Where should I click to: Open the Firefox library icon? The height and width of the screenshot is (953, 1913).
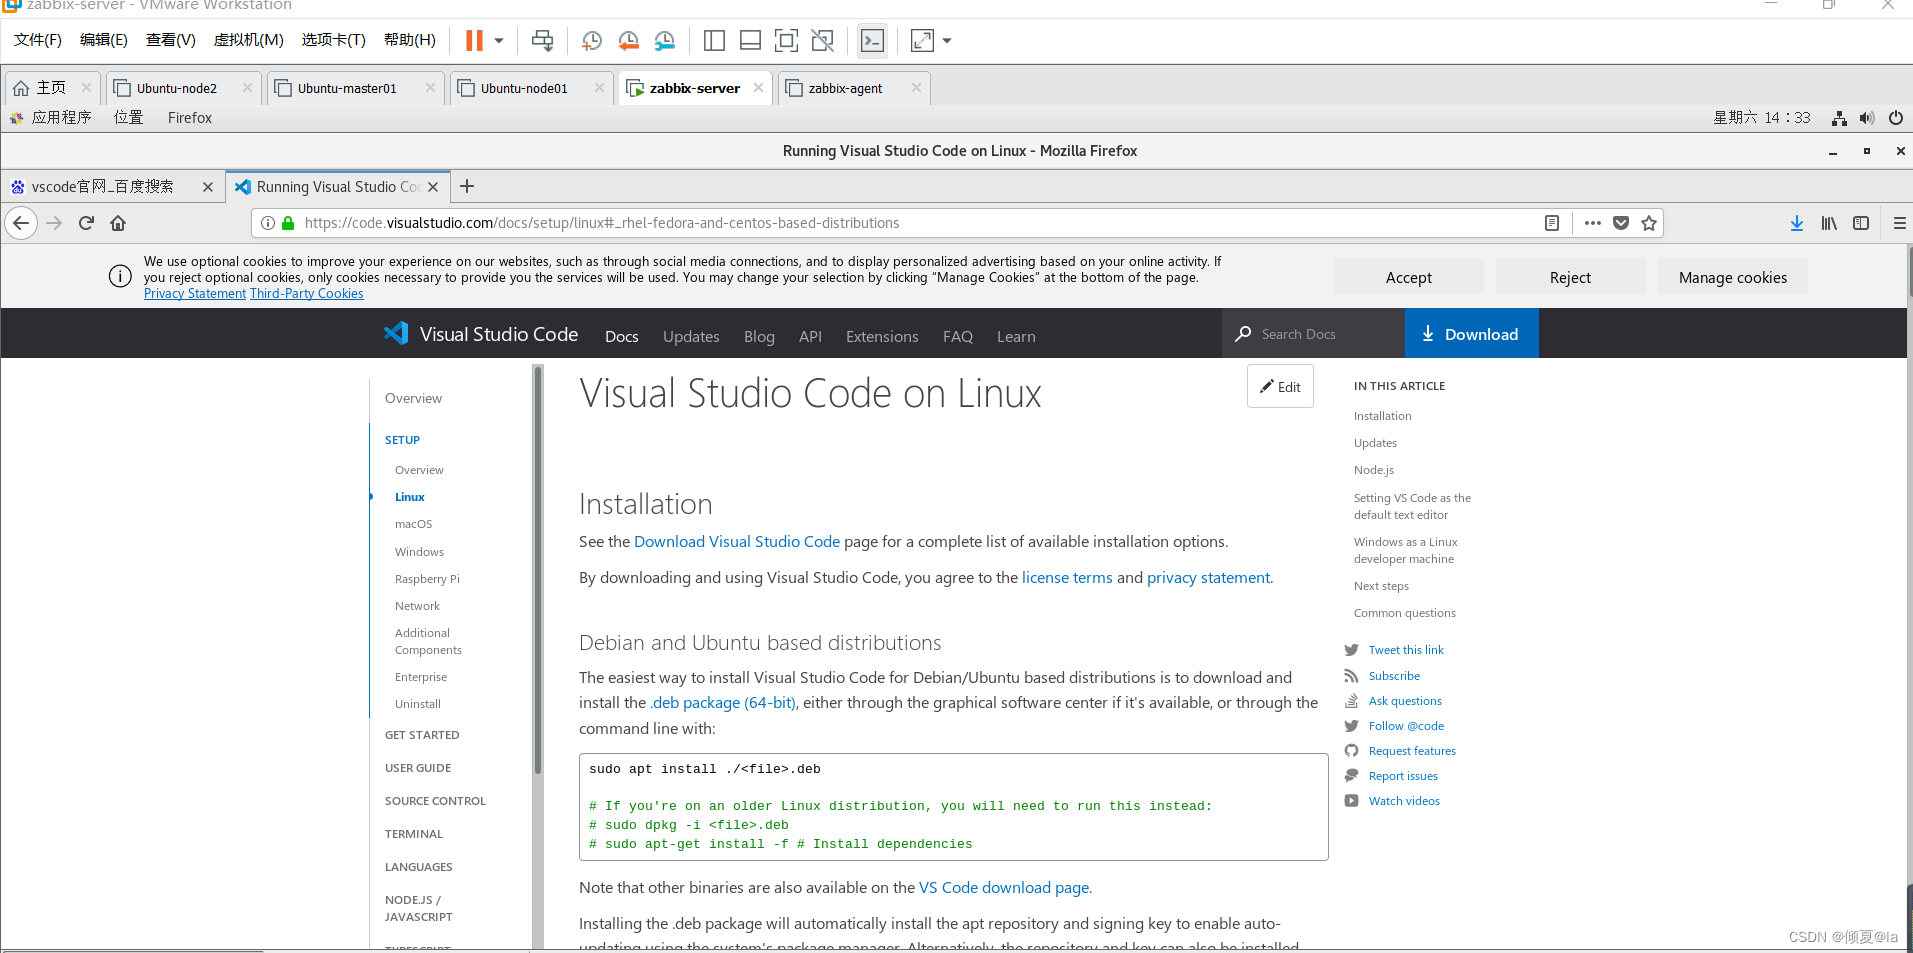coord(1829,223)
